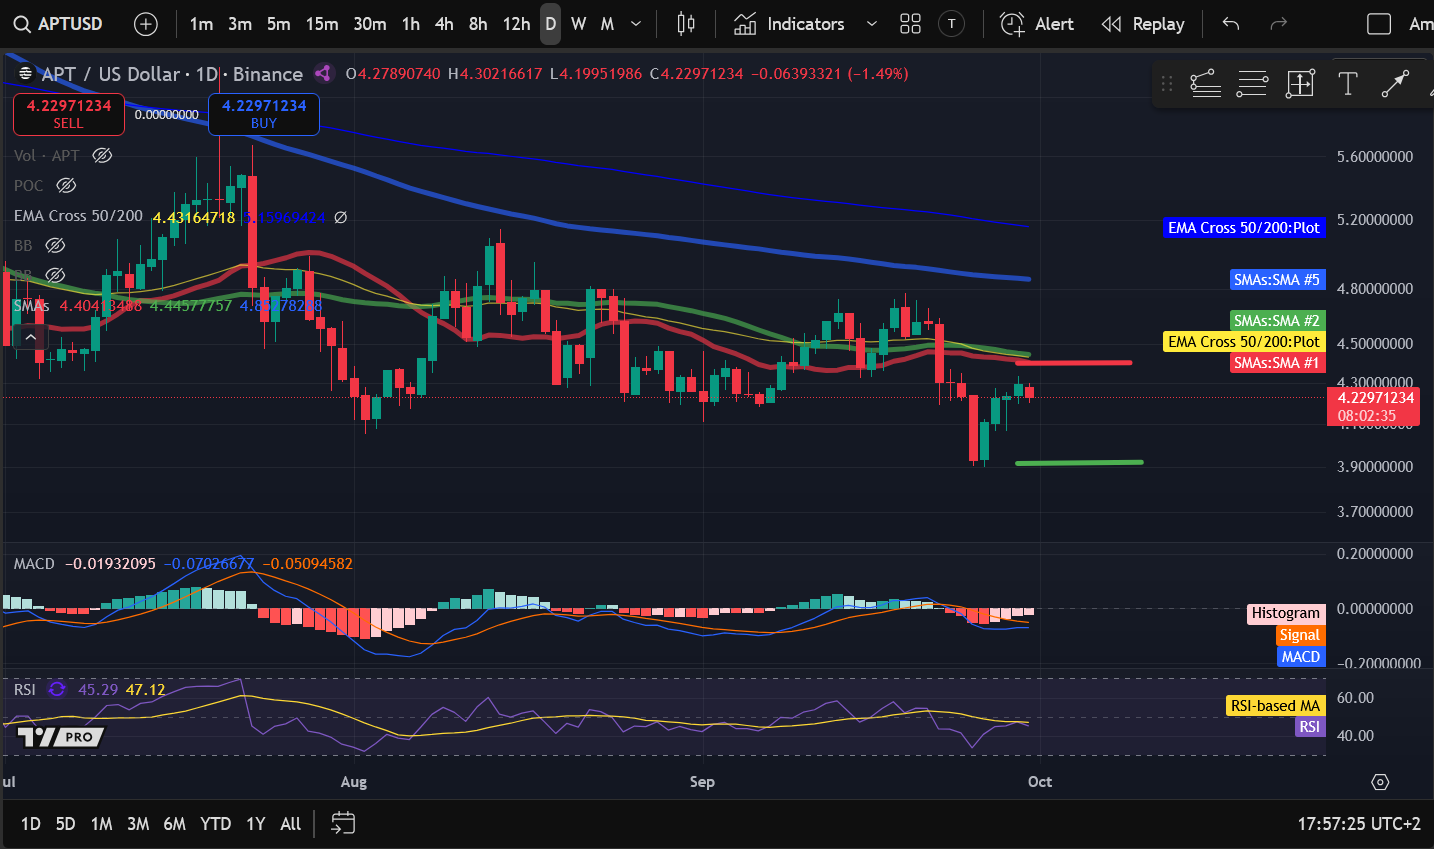Viewport: 1434px width, 849px height.
Task: Select the green horizontal line drawing
Action: coord(1079,462)
